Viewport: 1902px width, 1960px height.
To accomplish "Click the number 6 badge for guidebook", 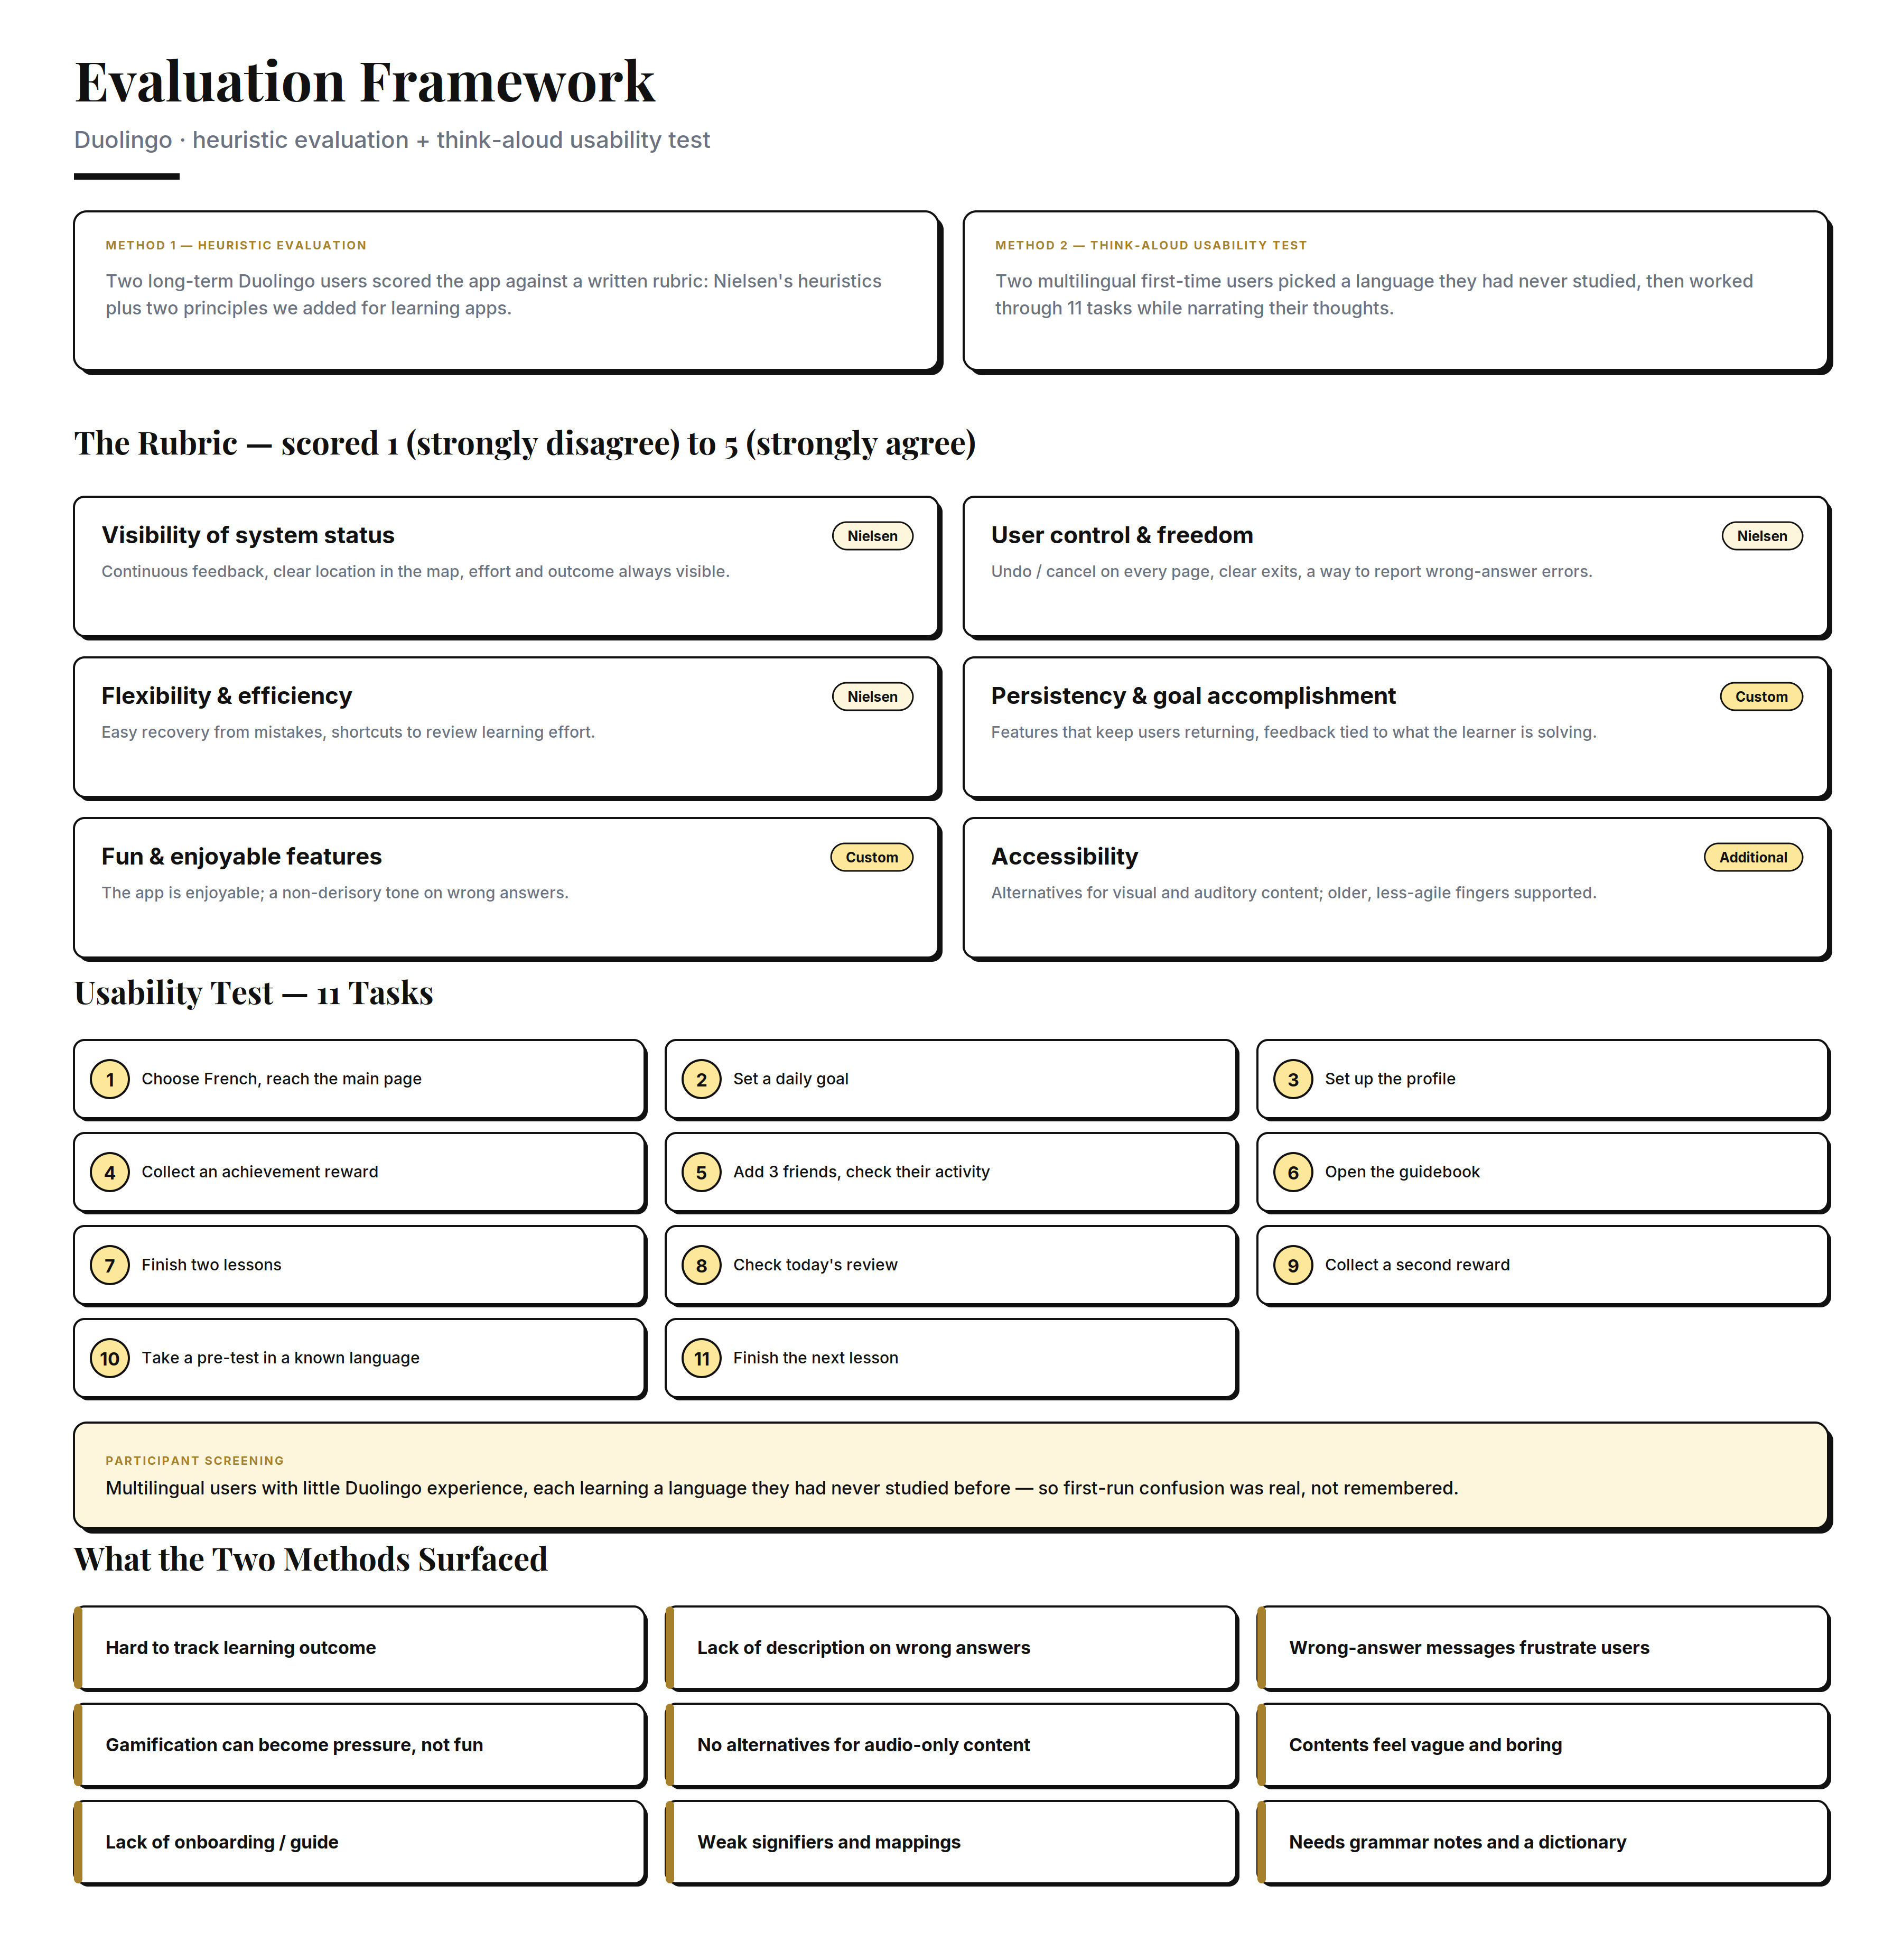I will pos(1294,1173).
